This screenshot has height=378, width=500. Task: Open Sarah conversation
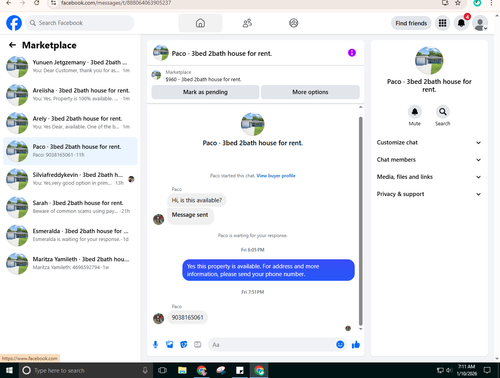(70, 207)
